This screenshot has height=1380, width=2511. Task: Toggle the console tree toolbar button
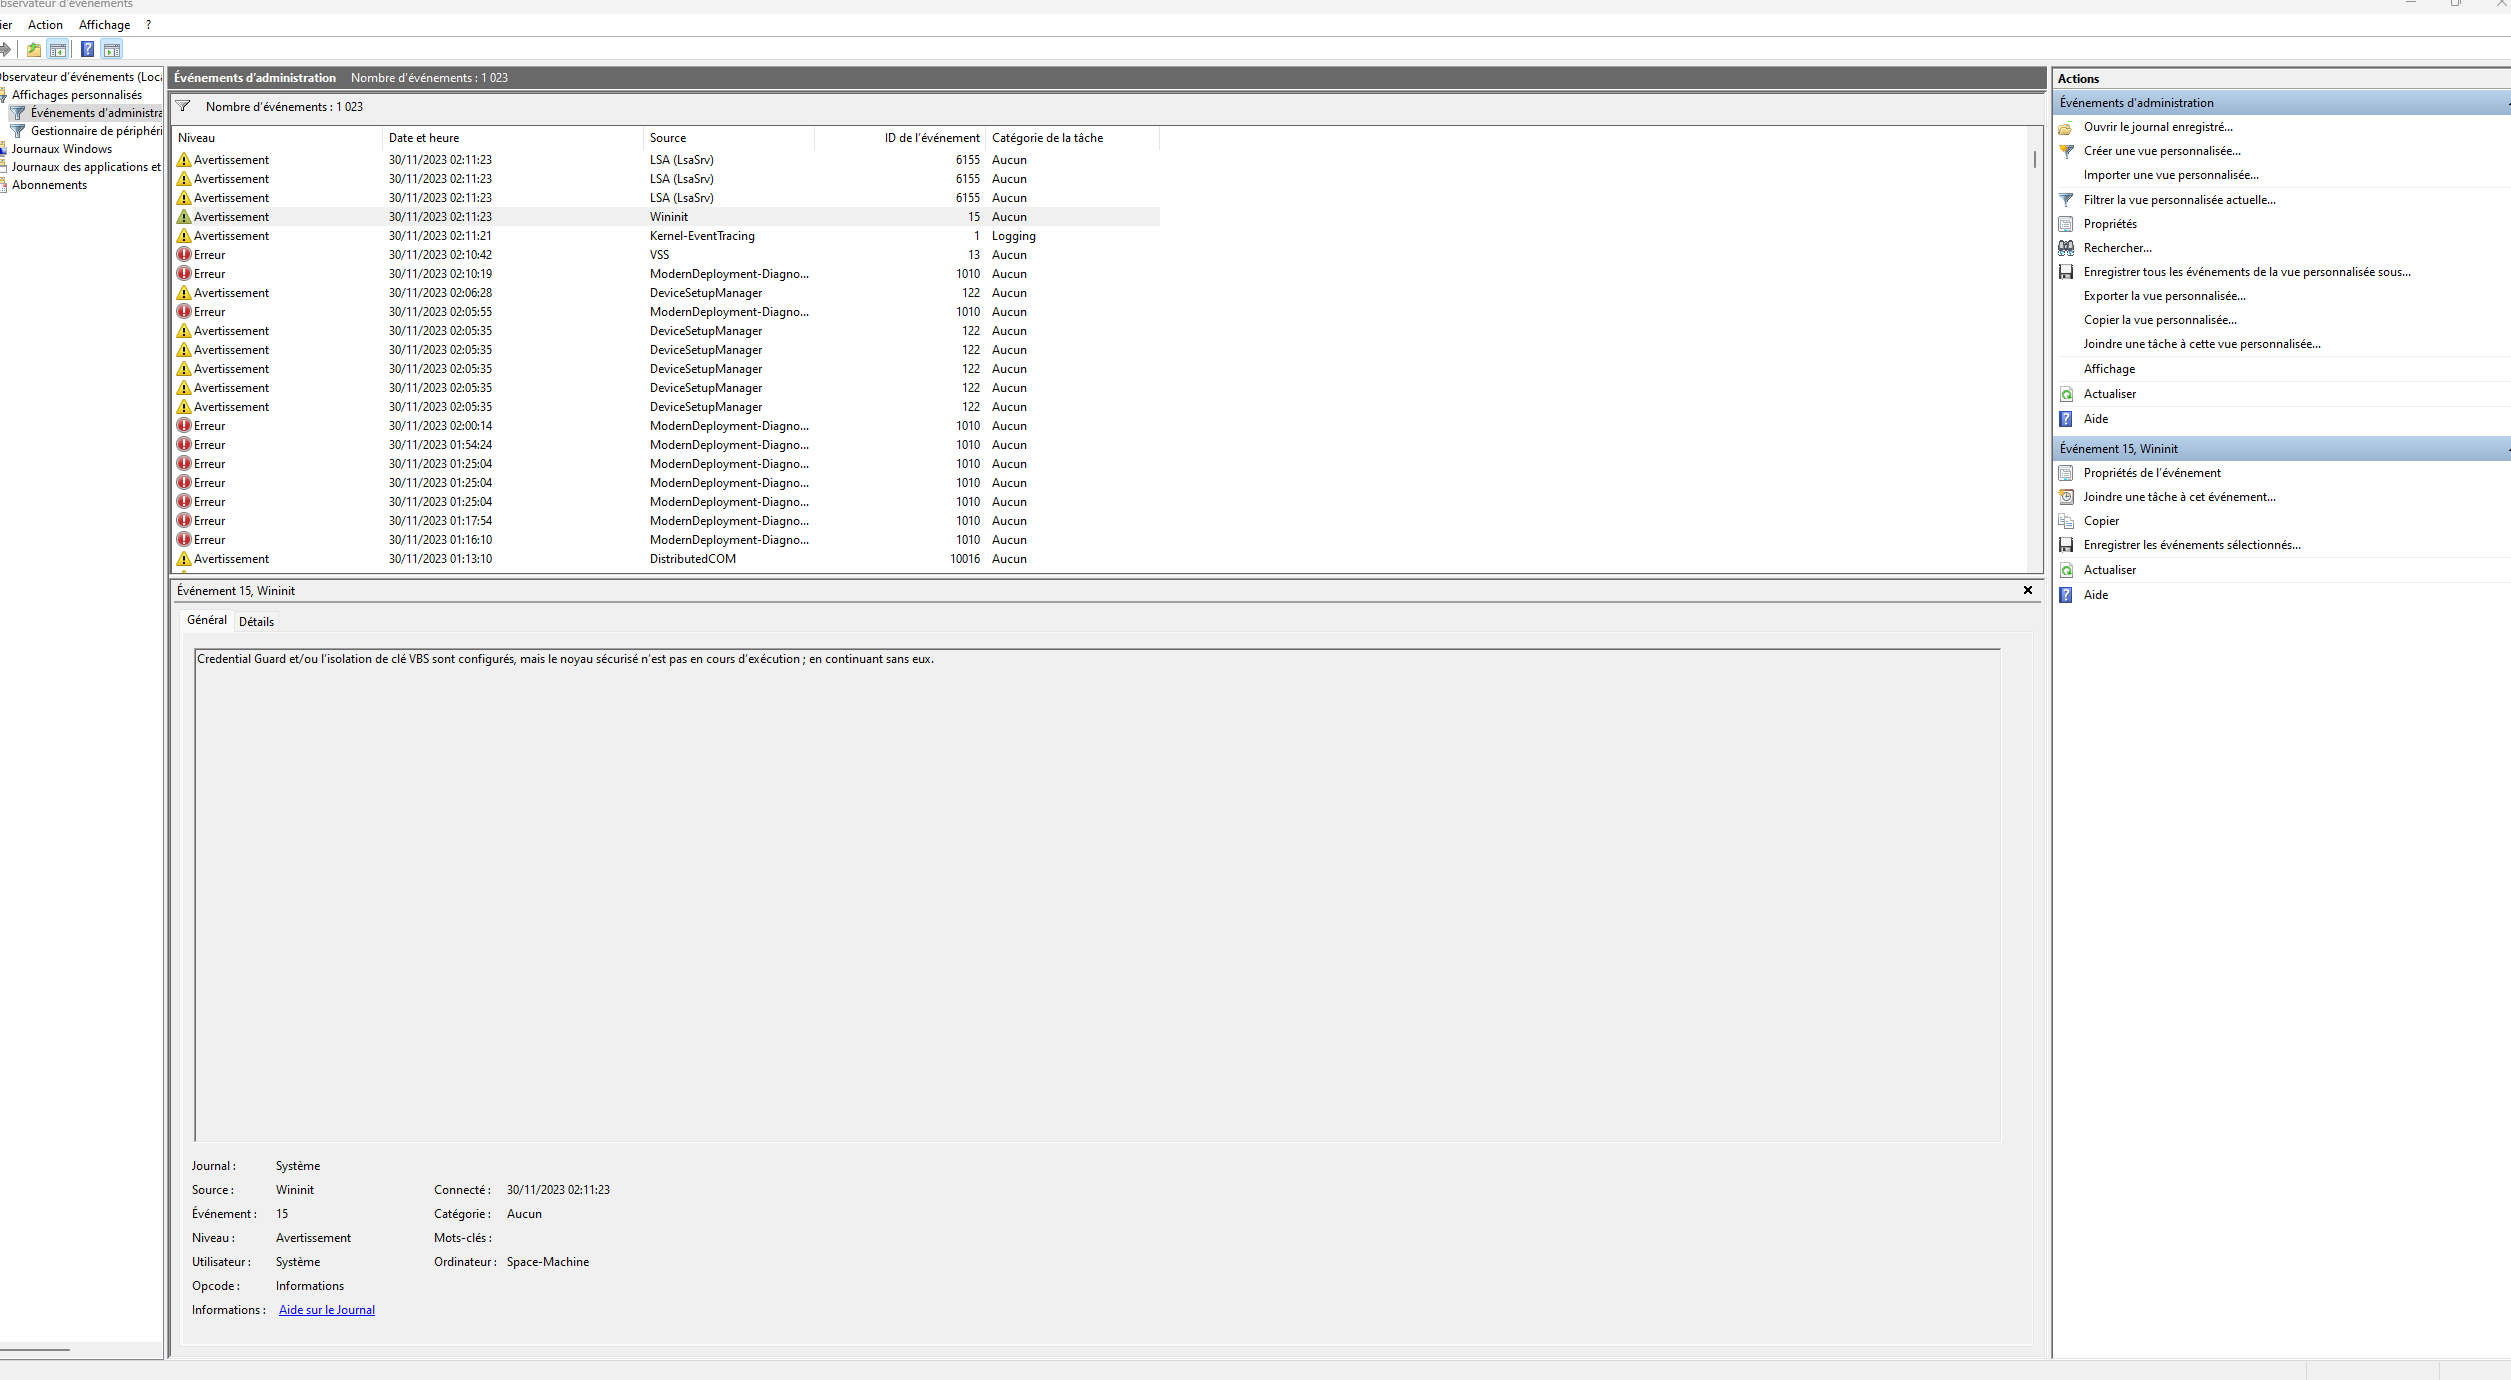point(58,49)
